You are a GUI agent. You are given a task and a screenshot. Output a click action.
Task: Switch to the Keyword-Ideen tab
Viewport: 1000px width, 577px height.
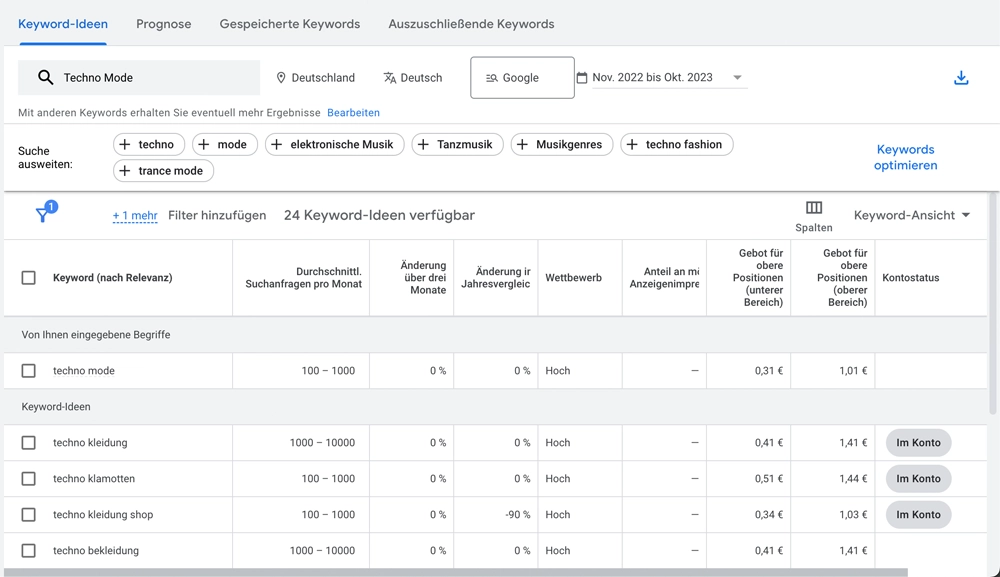pos(63,24)
